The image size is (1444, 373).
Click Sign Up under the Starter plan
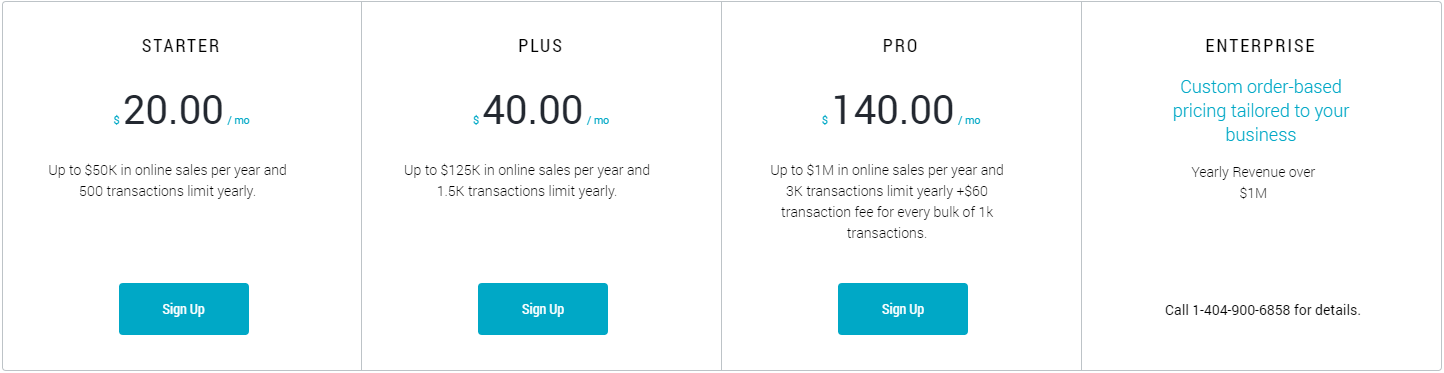[183, 309]
